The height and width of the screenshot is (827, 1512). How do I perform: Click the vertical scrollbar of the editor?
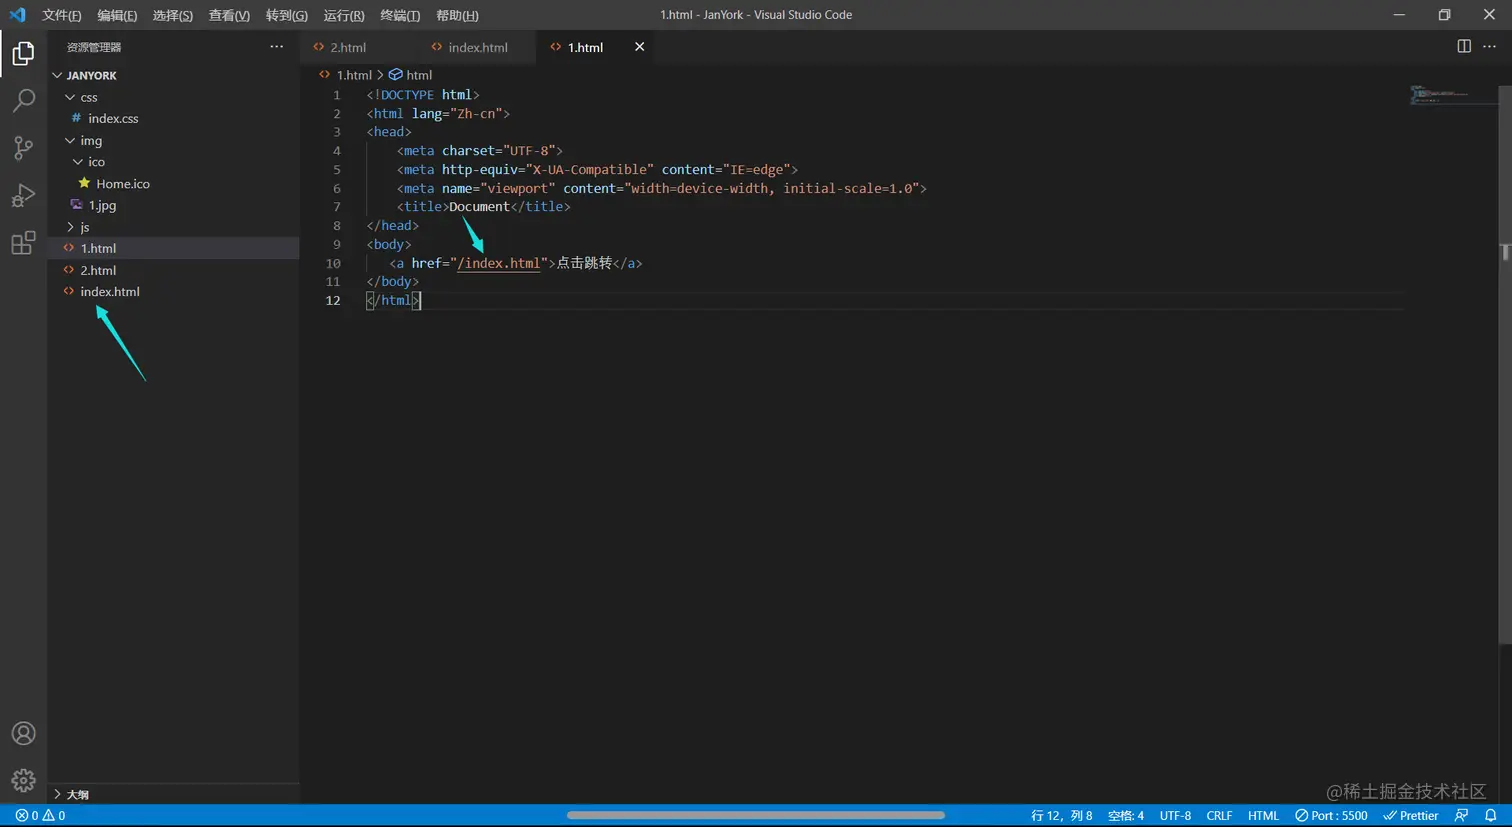1505,365
